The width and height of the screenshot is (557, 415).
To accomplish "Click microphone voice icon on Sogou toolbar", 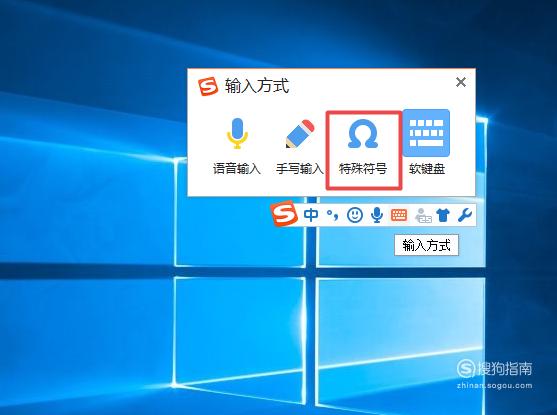I will [x=377, y=215].
